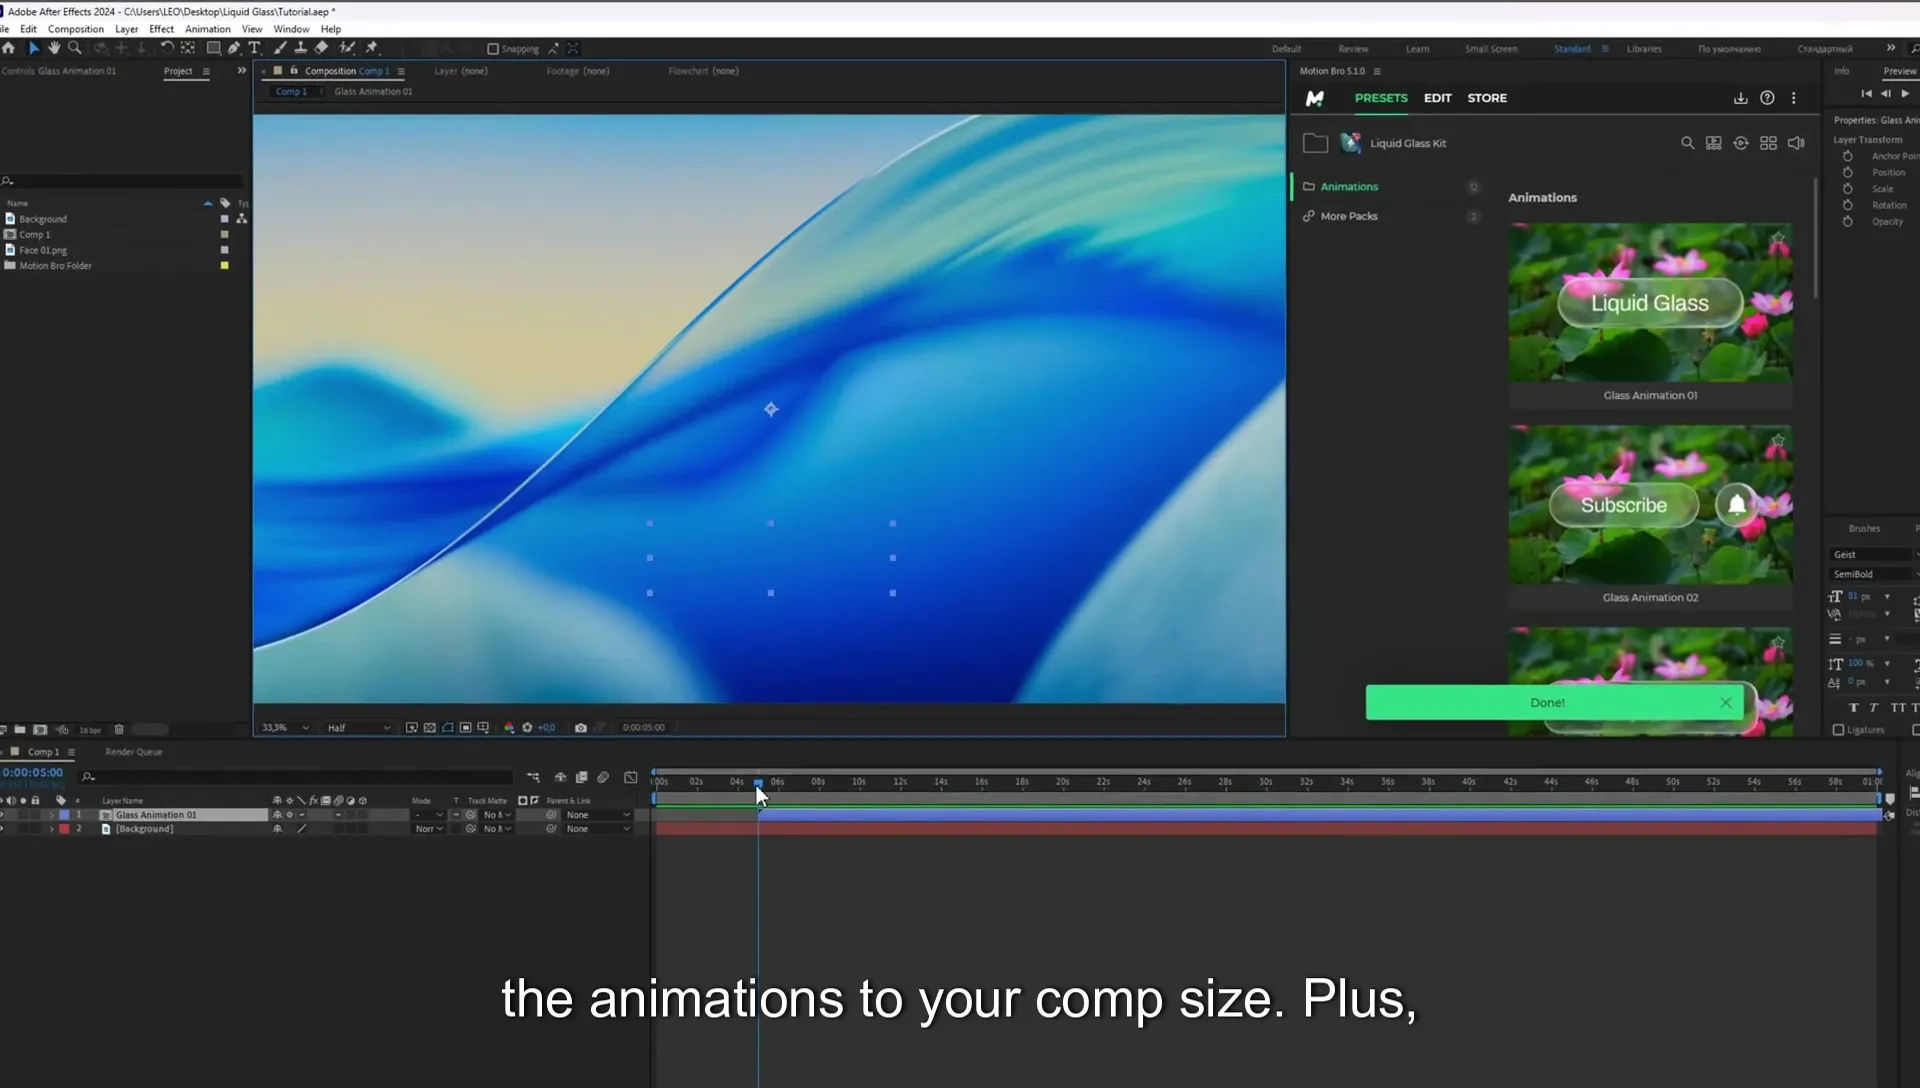Image resolution: width=1920 pixels, height=1088 pixels.
Task: Toggle Rotation stopwatch in Properties panel
Action: [1848, 205]
